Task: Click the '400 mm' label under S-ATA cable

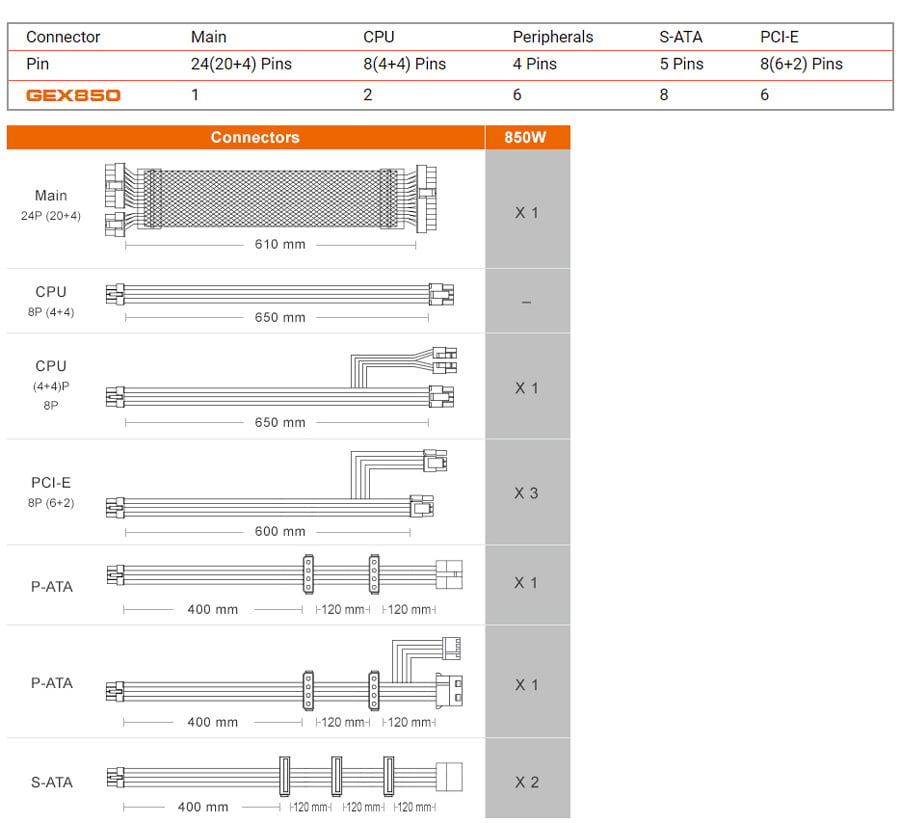Action: click(x=203, y=807)
